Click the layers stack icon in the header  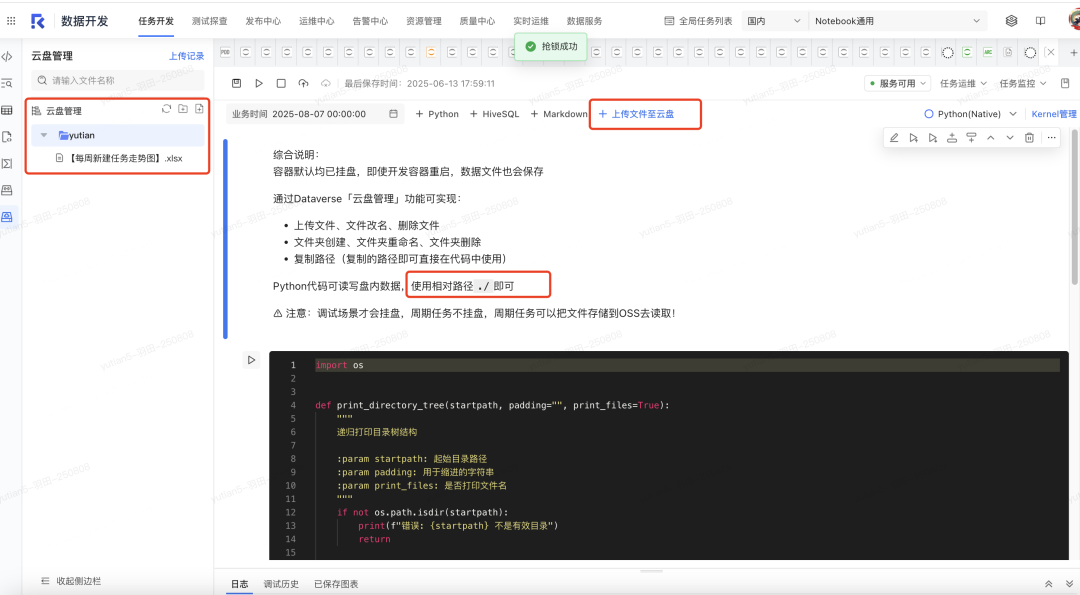pos(1011,21)
